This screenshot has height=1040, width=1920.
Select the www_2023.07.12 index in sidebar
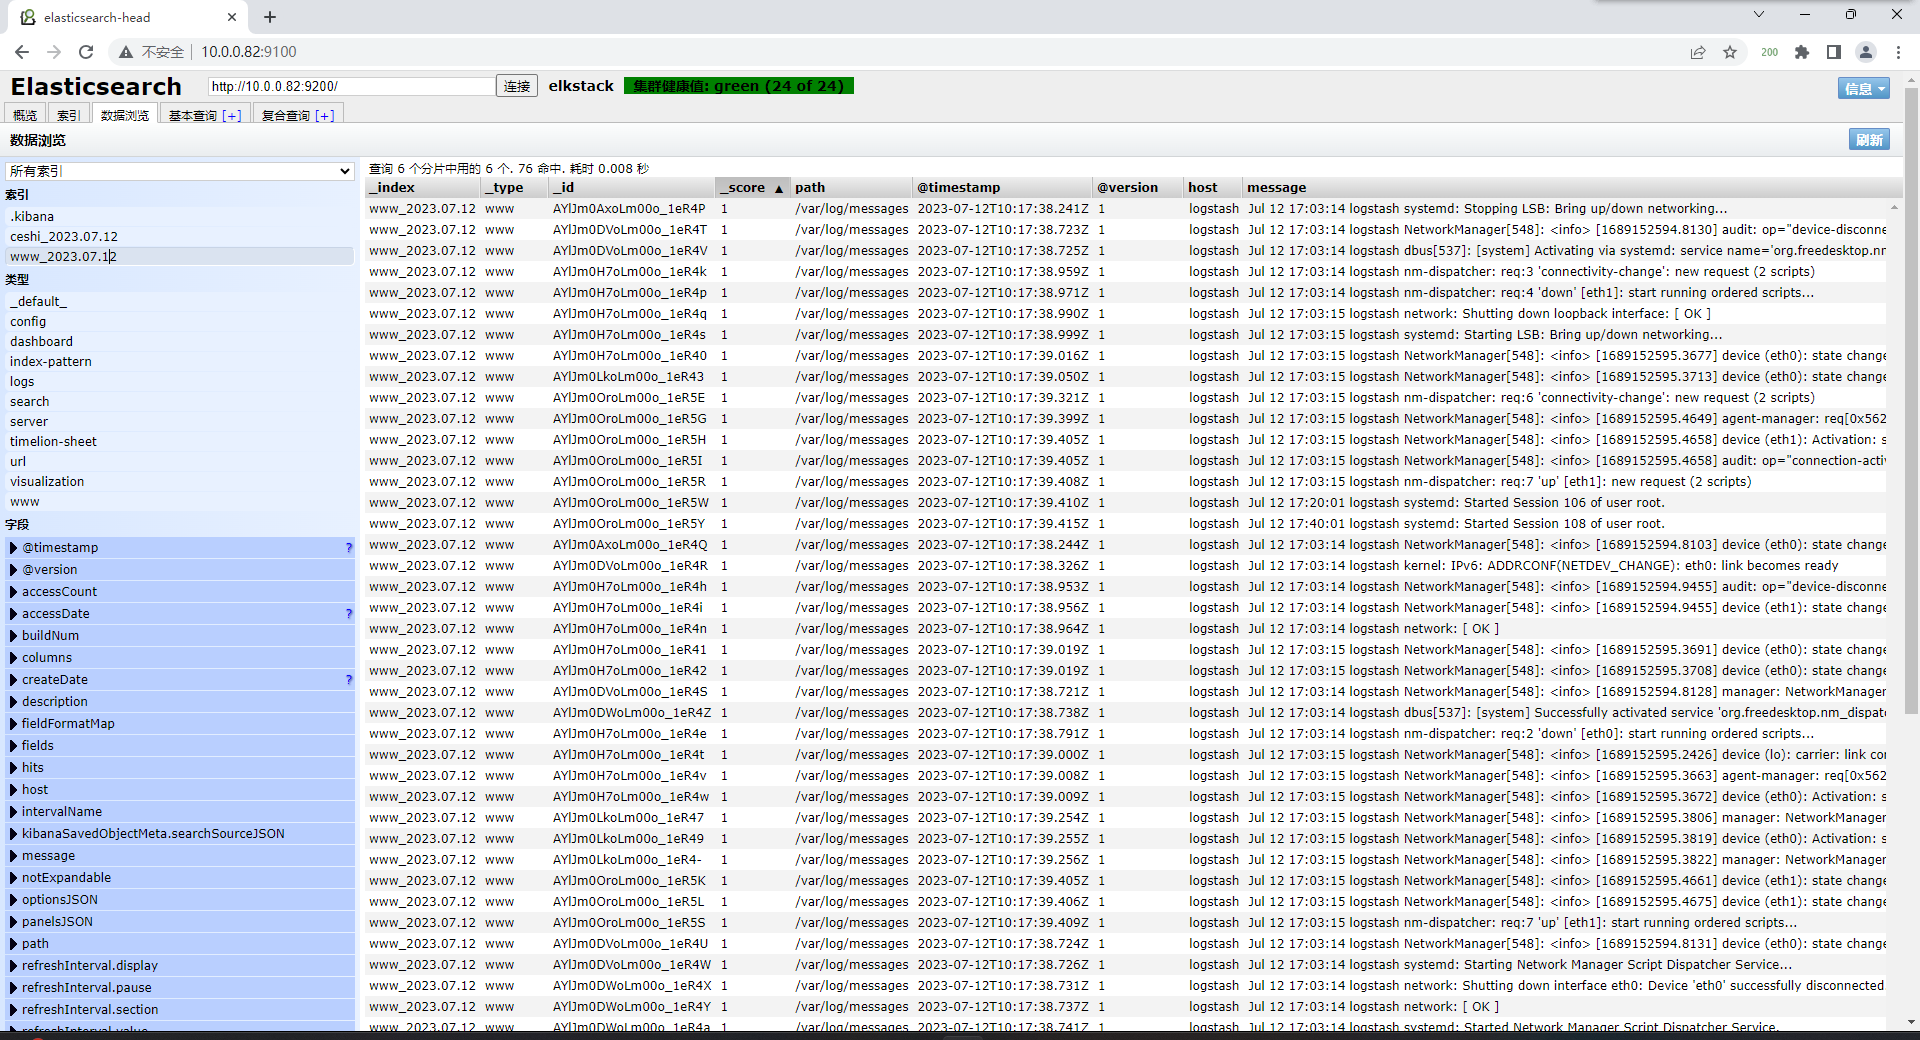[x=180, y=256]
